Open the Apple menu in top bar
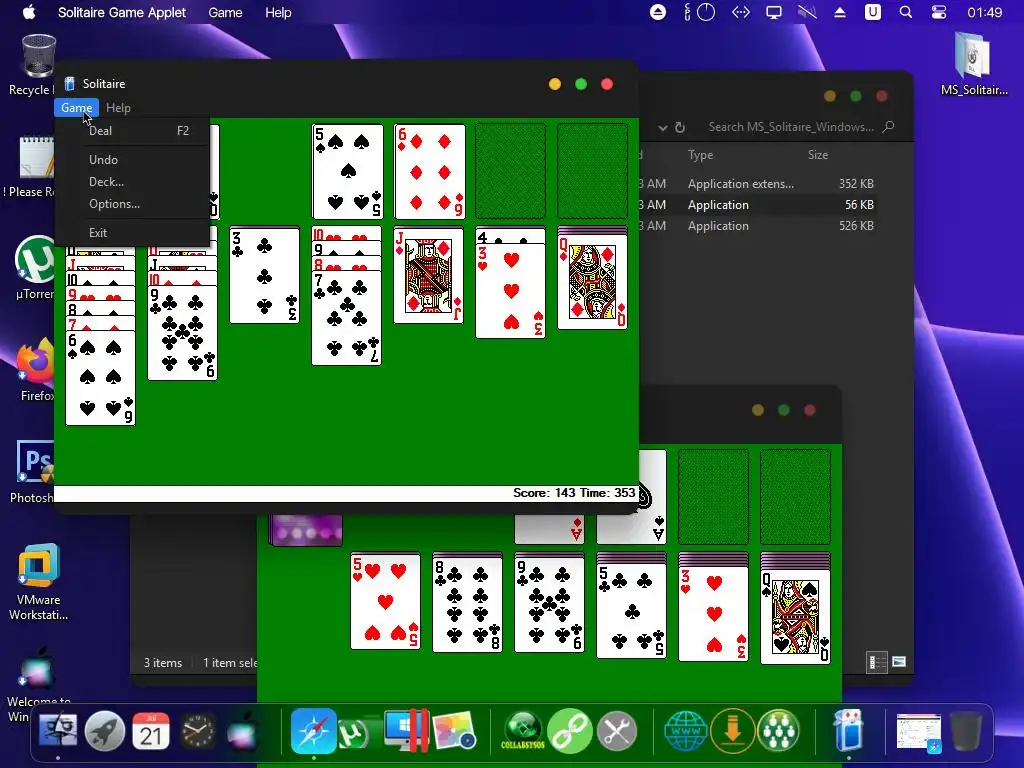1024x768 pixels. pyautogui.click(x=29, y=12)
